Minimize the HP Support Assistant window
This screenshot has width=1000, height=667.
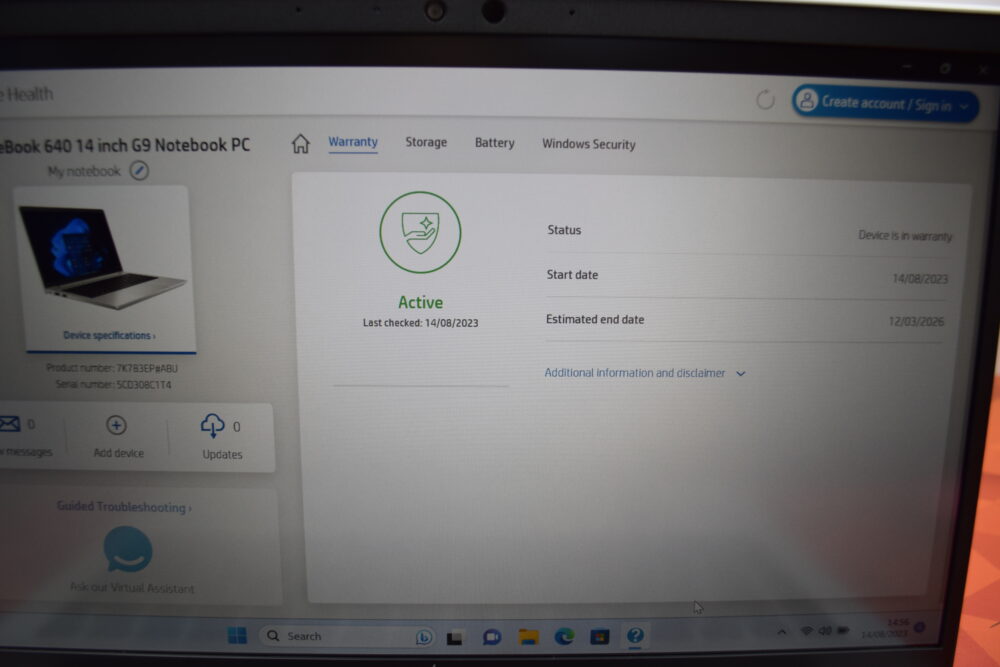pyautogui.click(x=907, y=66)
